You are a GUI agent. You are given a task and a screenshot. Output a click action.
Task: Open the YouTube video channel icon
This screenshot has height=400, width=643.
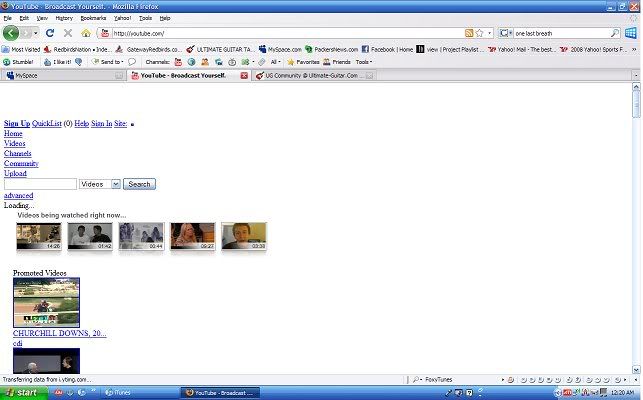(178, 62)
